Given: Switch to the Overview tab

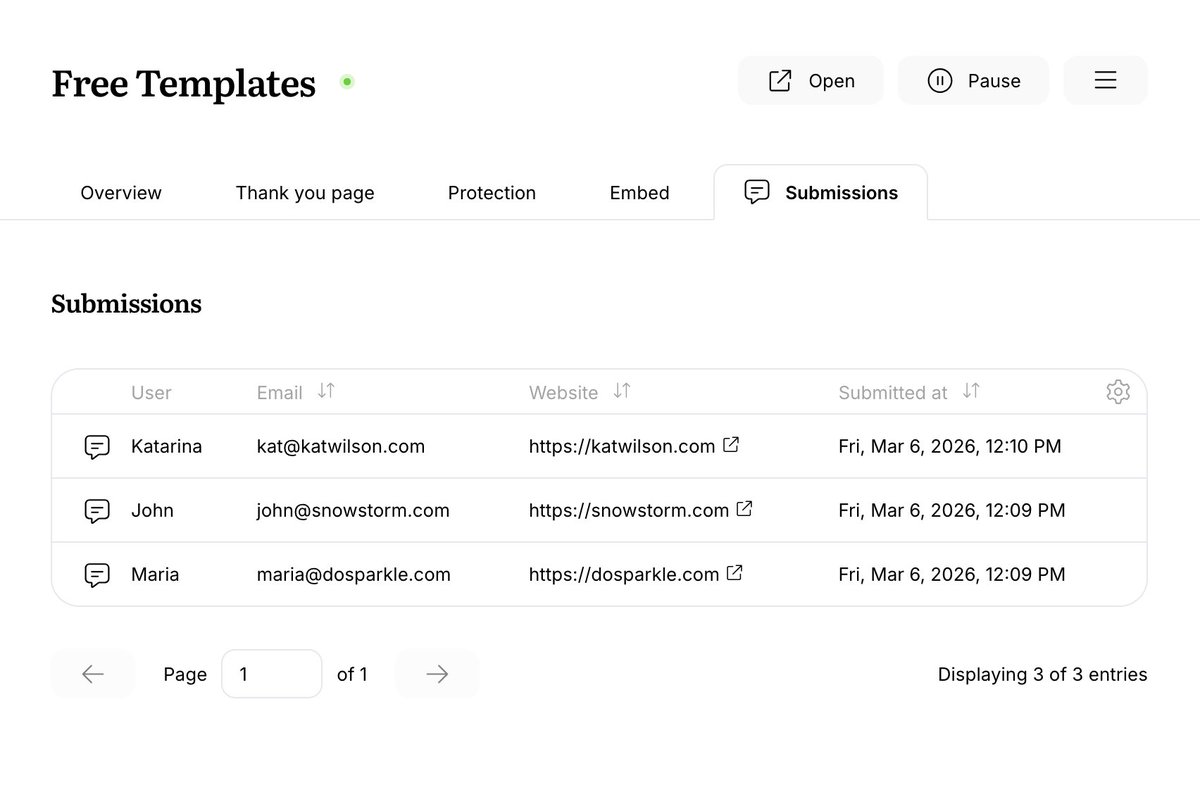Looking at the screenshot, I should click(121, 193).
